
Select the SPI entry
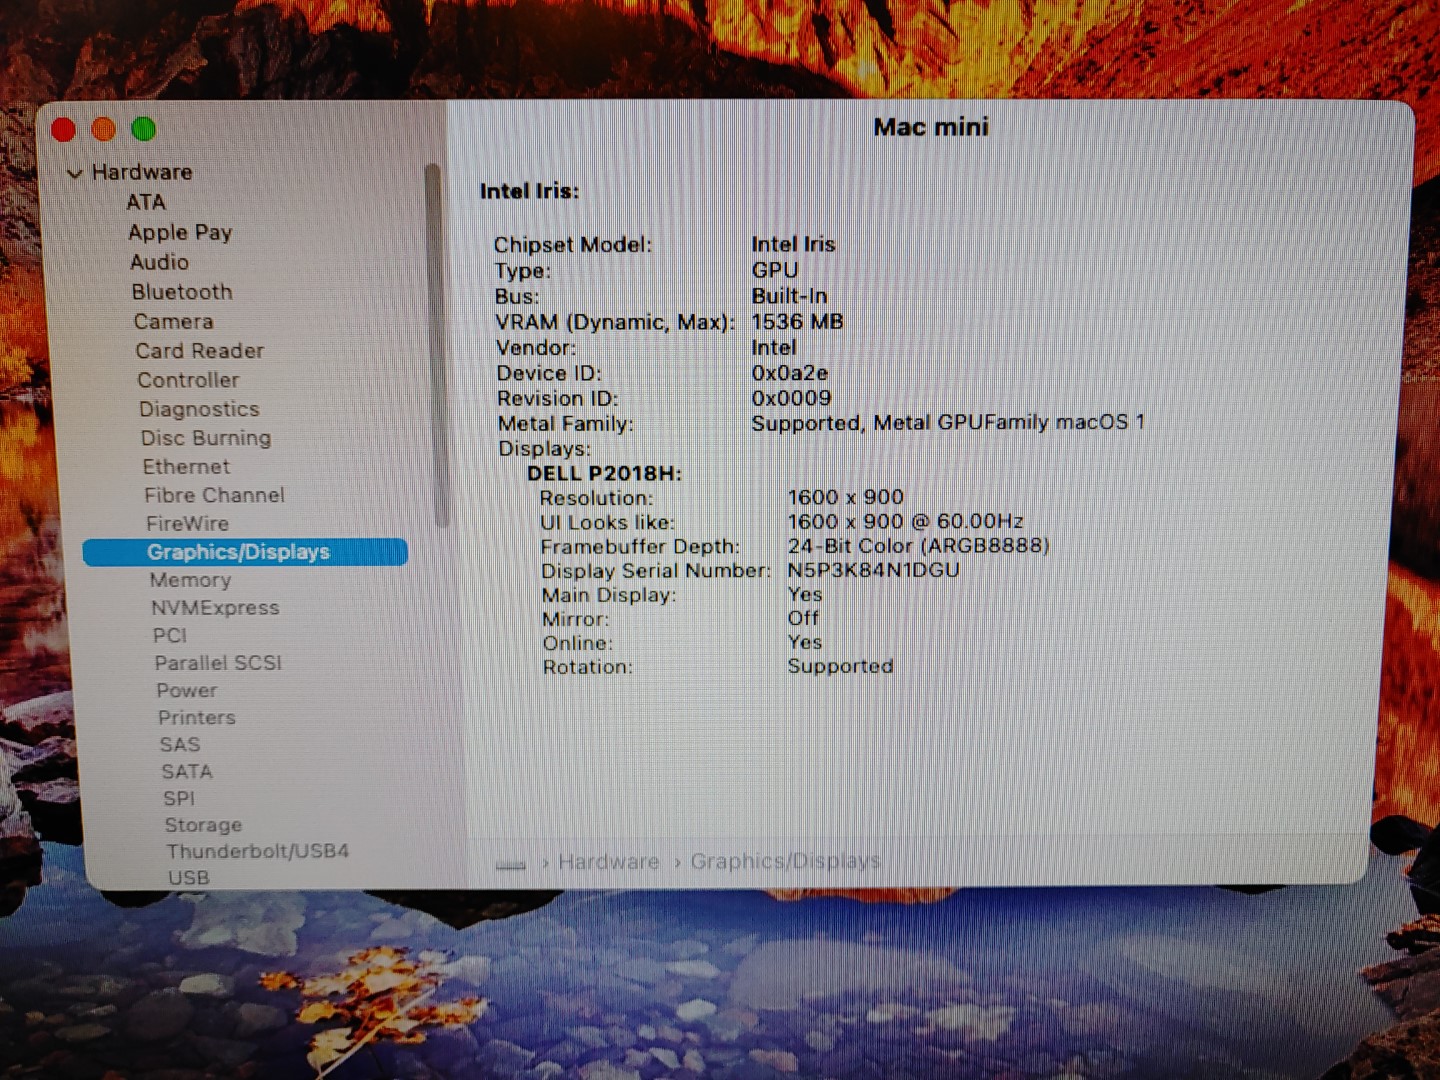(179, 799)
